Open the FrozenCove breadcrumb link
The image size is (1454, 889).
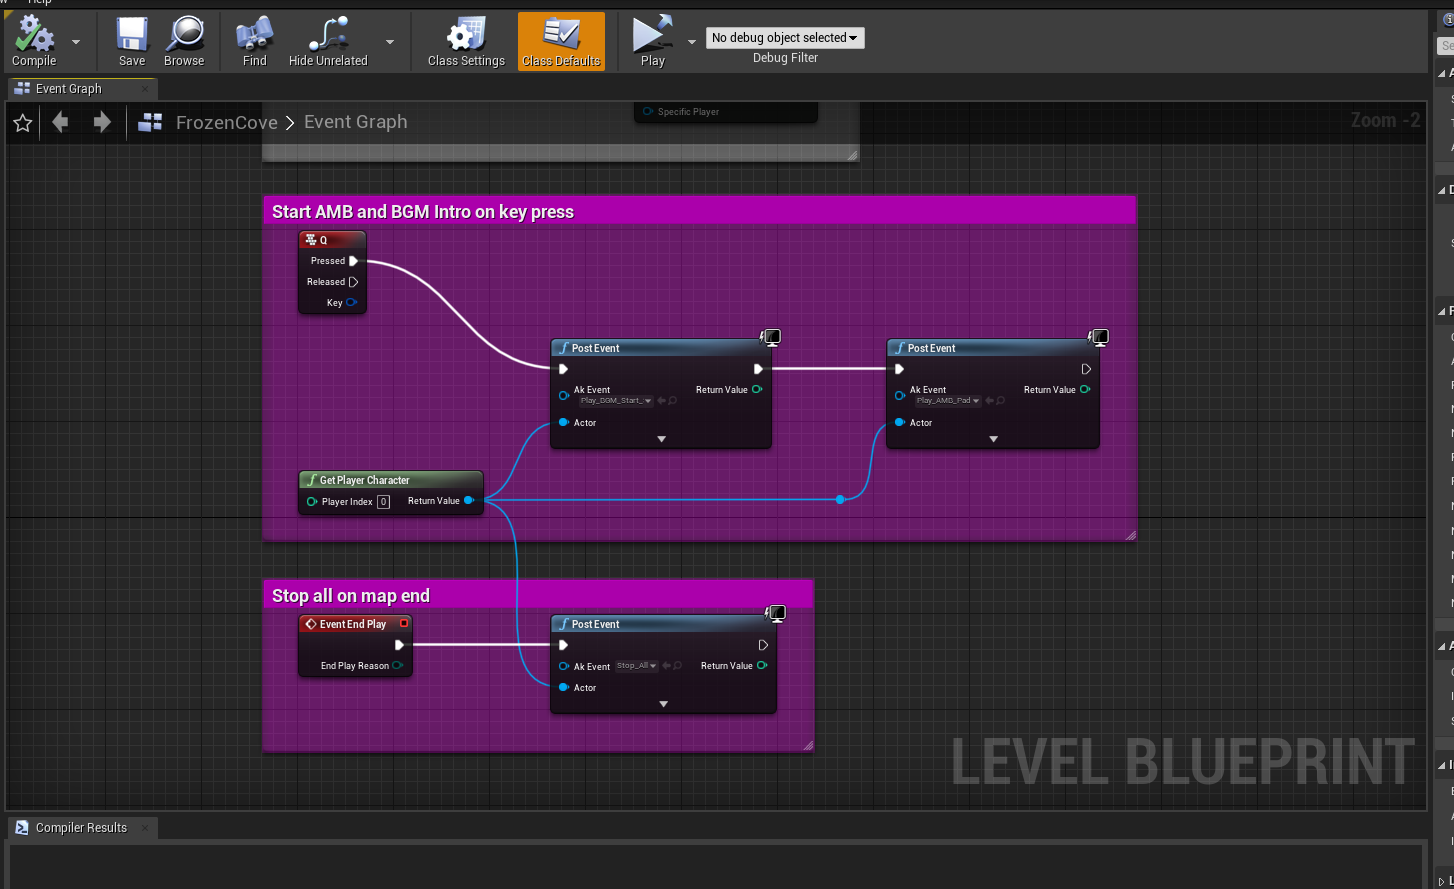(227, 122)
